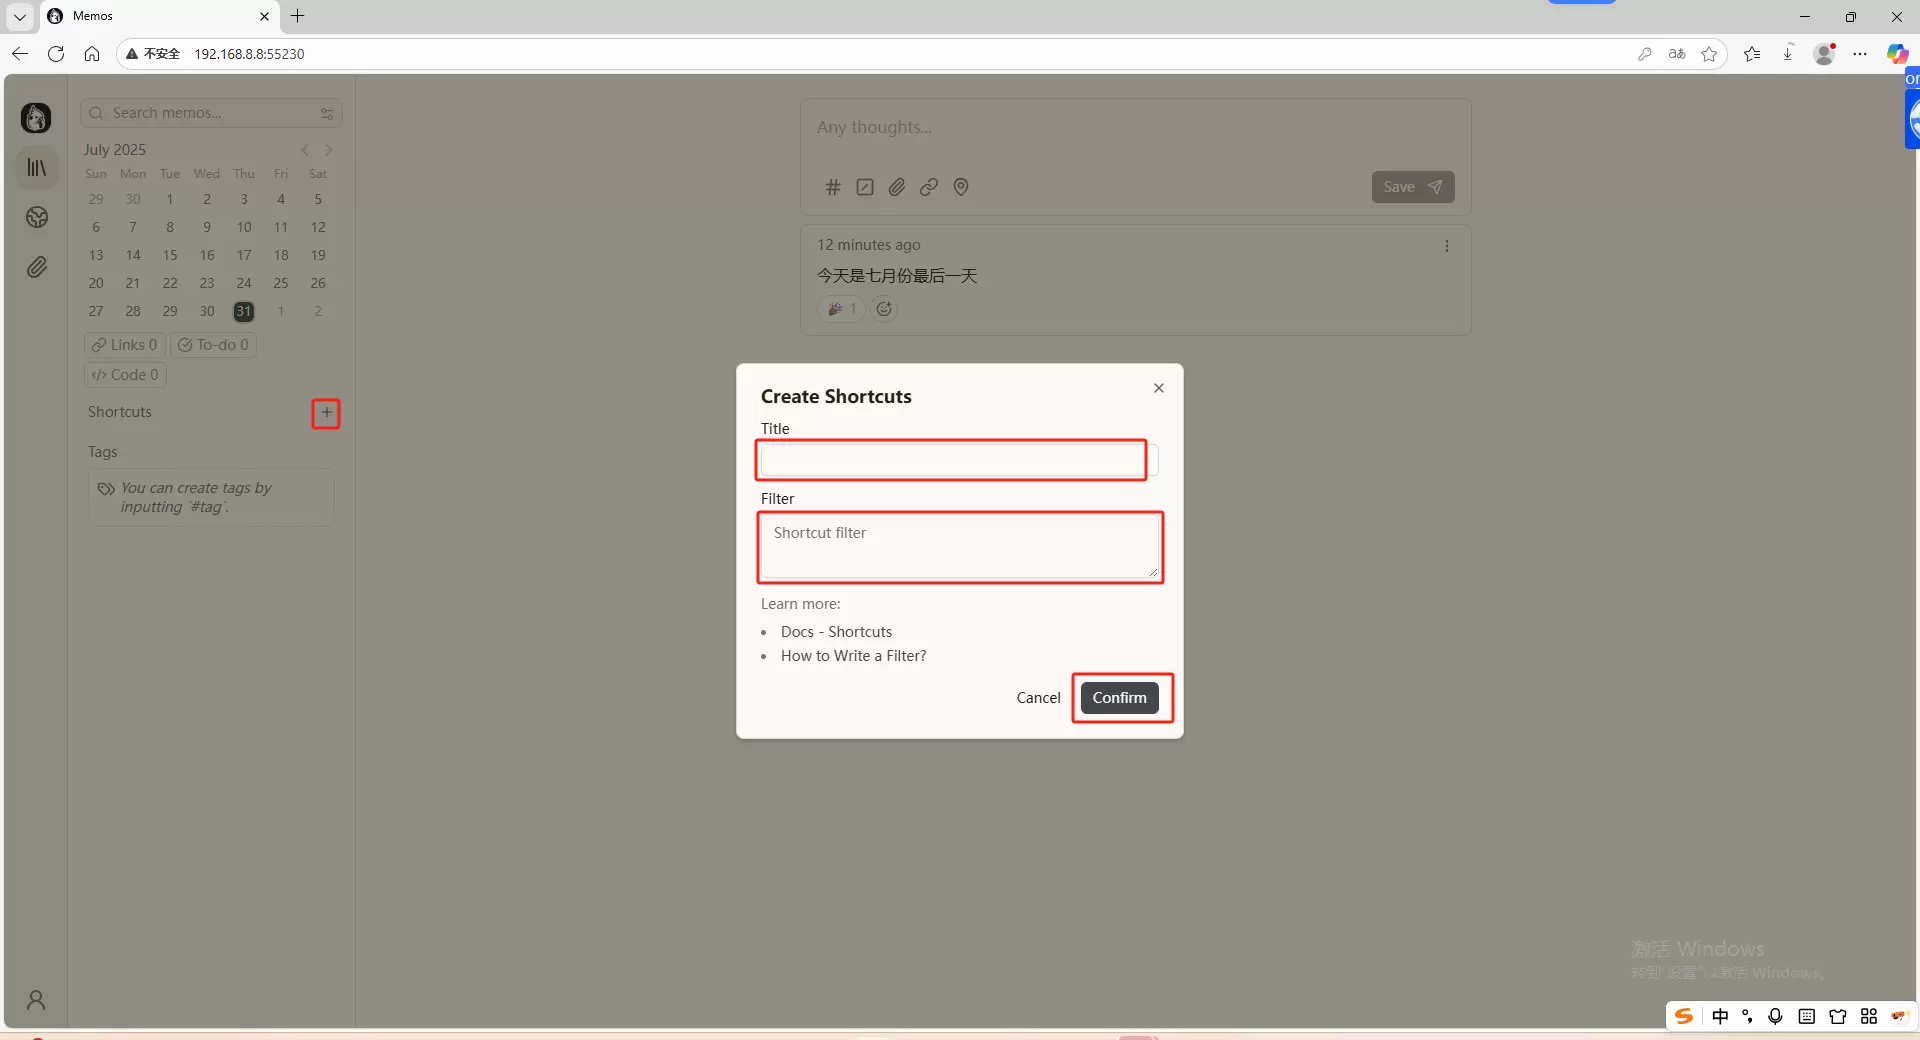Click the Title input field

point(951,460)
